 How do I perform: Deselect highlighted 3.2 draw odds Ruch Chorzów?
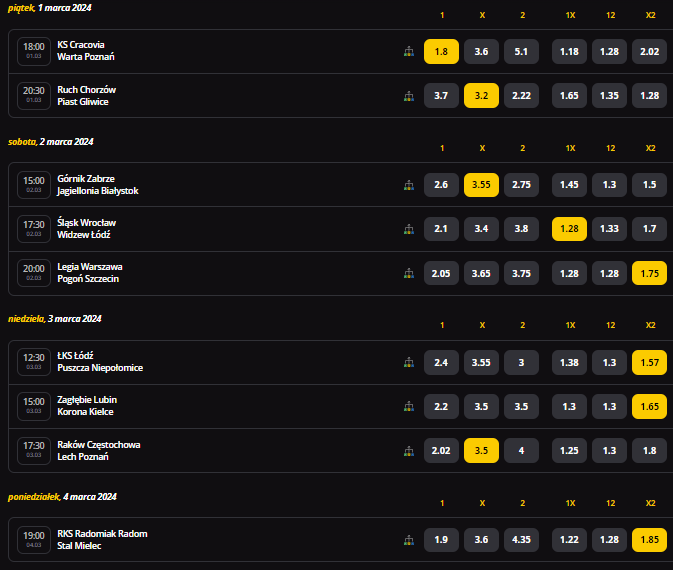point(481,95)
